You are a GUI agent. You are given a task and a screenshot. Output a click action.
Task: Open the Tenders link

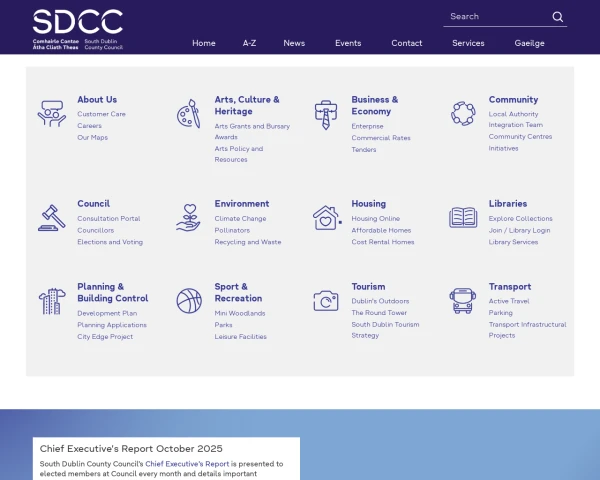pos(364,150)
